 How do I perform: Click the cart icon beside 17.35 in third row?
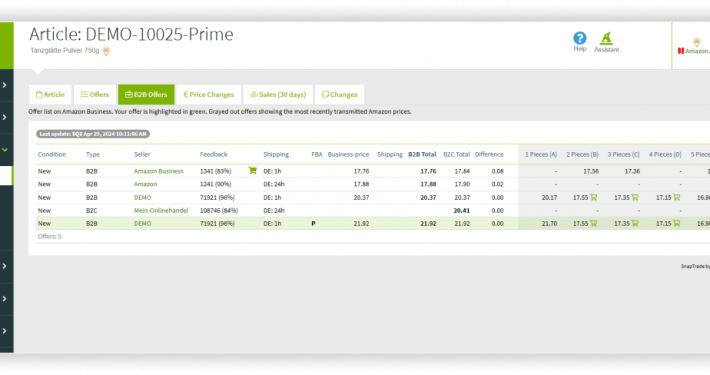635,197
